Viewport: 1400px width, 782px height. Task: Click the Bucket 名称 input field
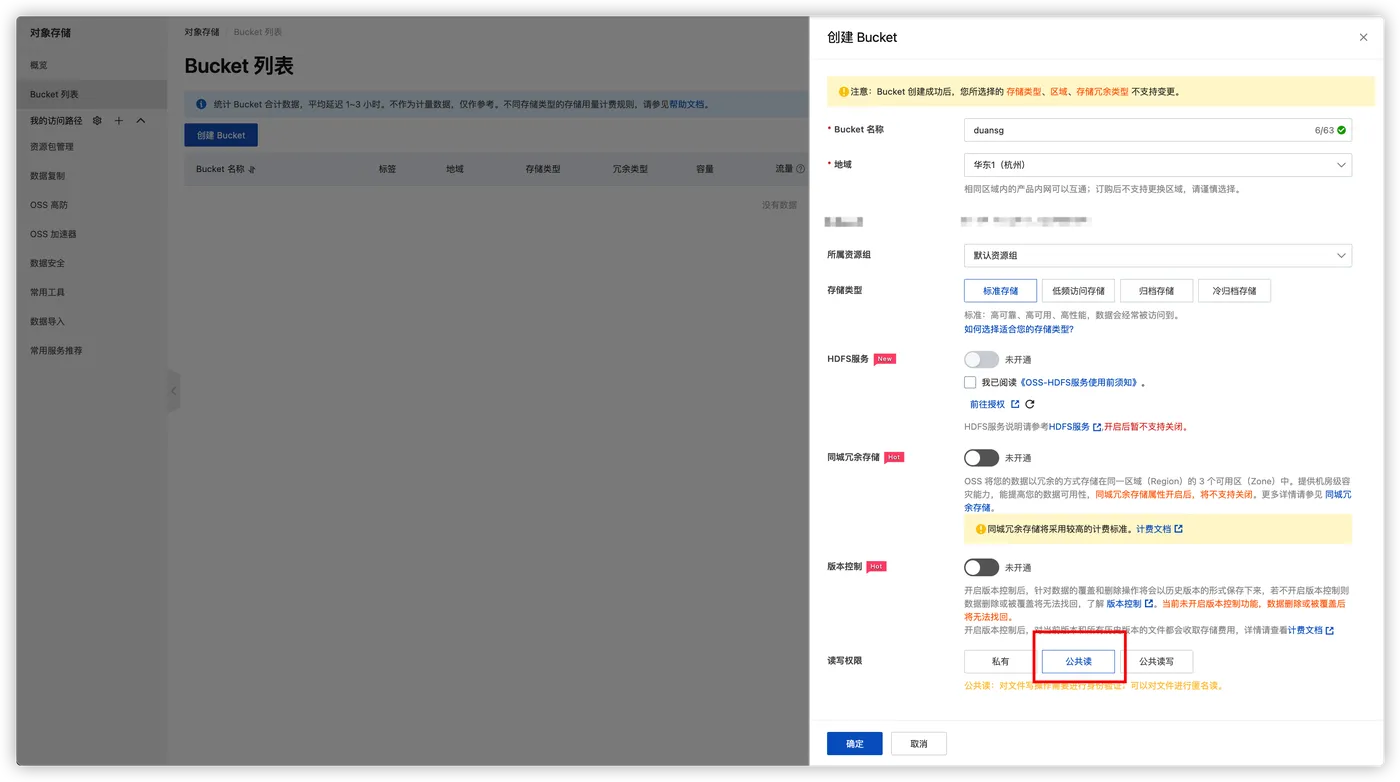click(x=1158, y=130)
